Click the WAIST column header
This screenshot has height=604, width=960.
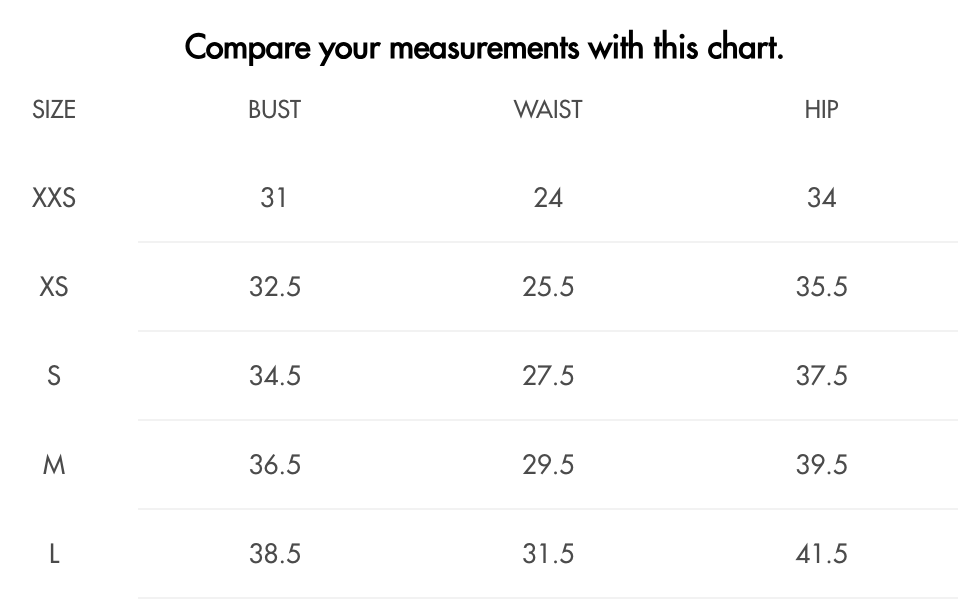(548, 109)
